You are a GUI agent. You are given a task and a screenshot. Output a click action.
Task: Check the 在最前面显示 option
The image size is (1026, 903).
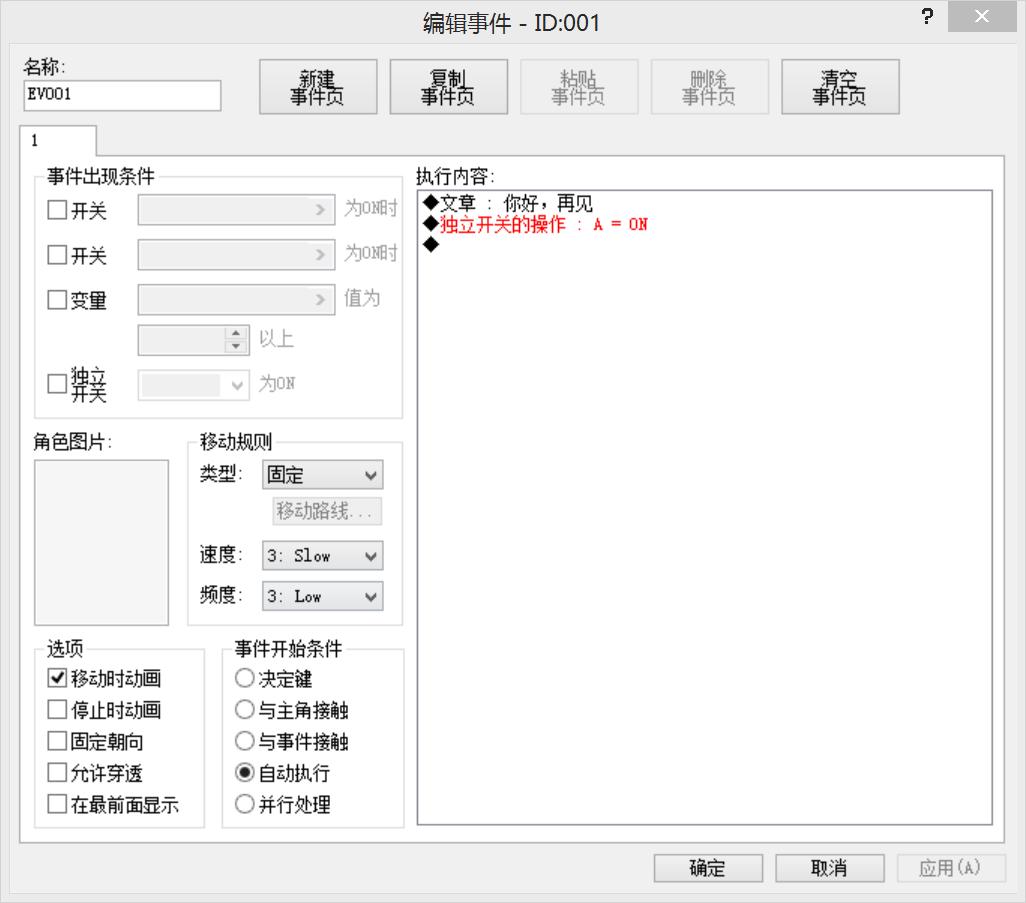[x=57, y=804]
